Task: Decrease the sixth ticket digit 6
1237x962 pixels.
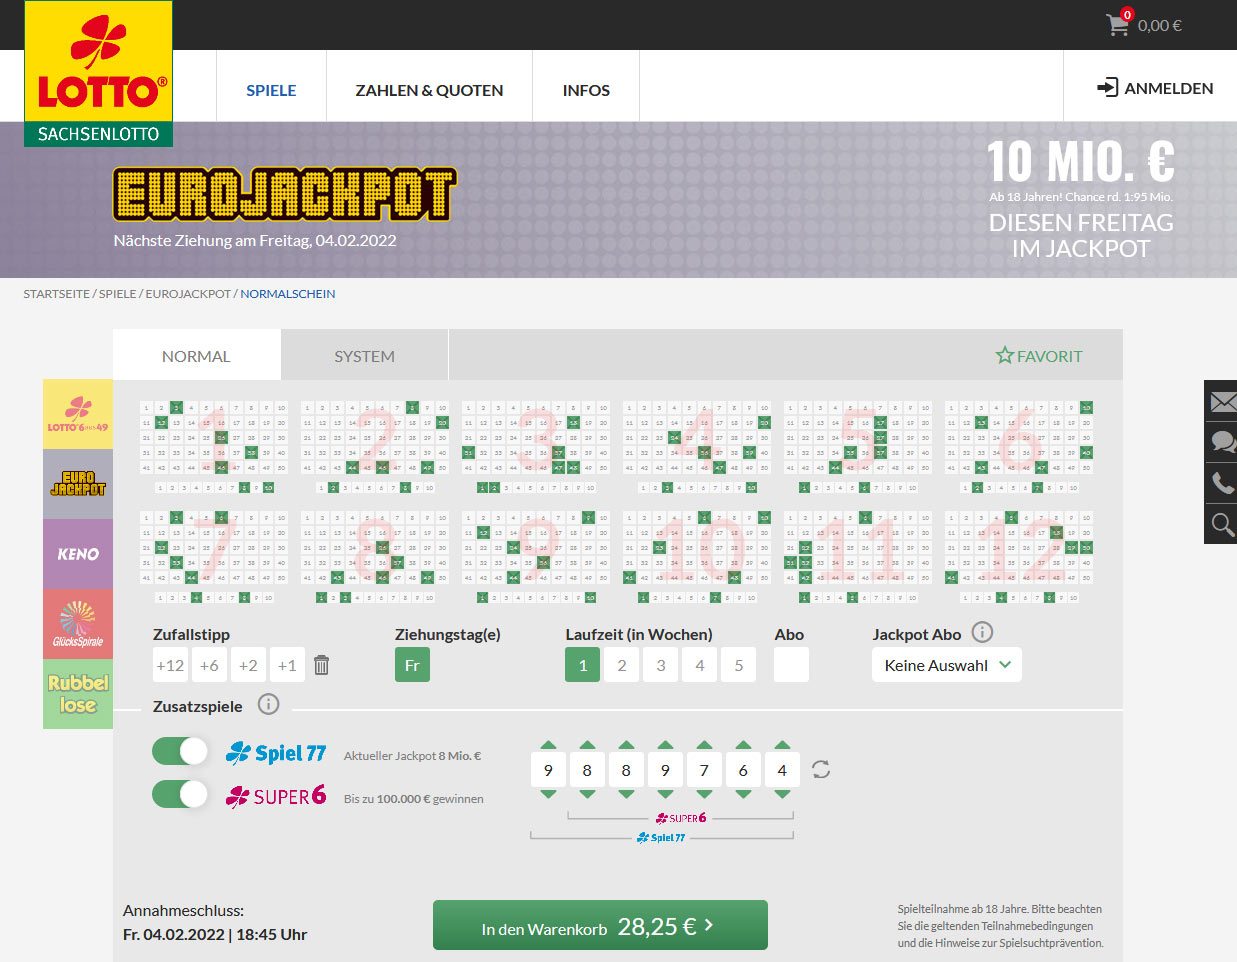Action: pyautogui.click(x=743, y=793)
